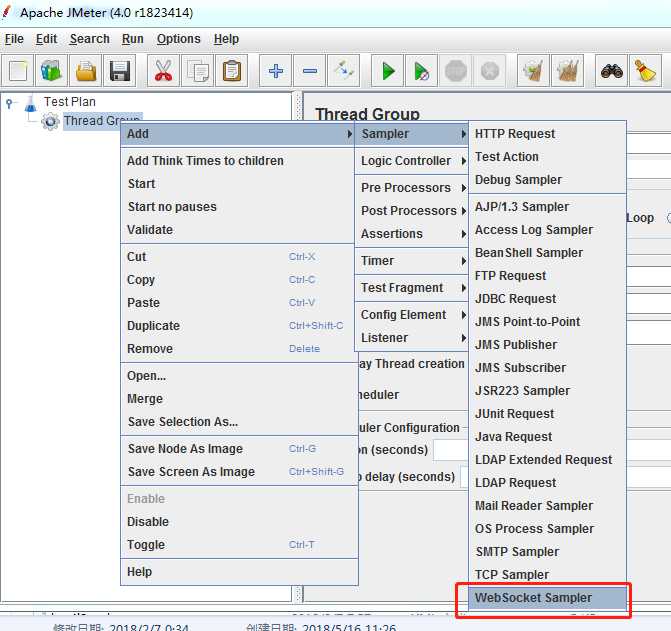Select TCP Sampler entry

pos(548,575)
